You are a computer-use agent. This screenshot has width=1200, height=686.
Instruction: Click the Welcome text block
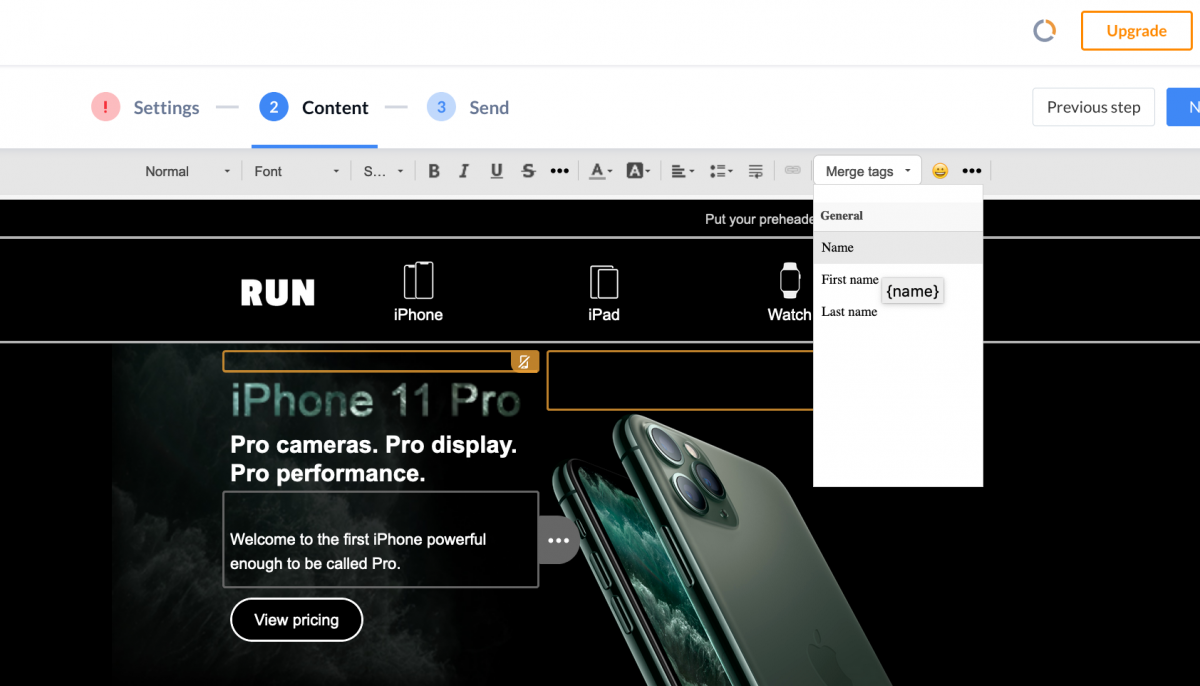tap(380, 540)
